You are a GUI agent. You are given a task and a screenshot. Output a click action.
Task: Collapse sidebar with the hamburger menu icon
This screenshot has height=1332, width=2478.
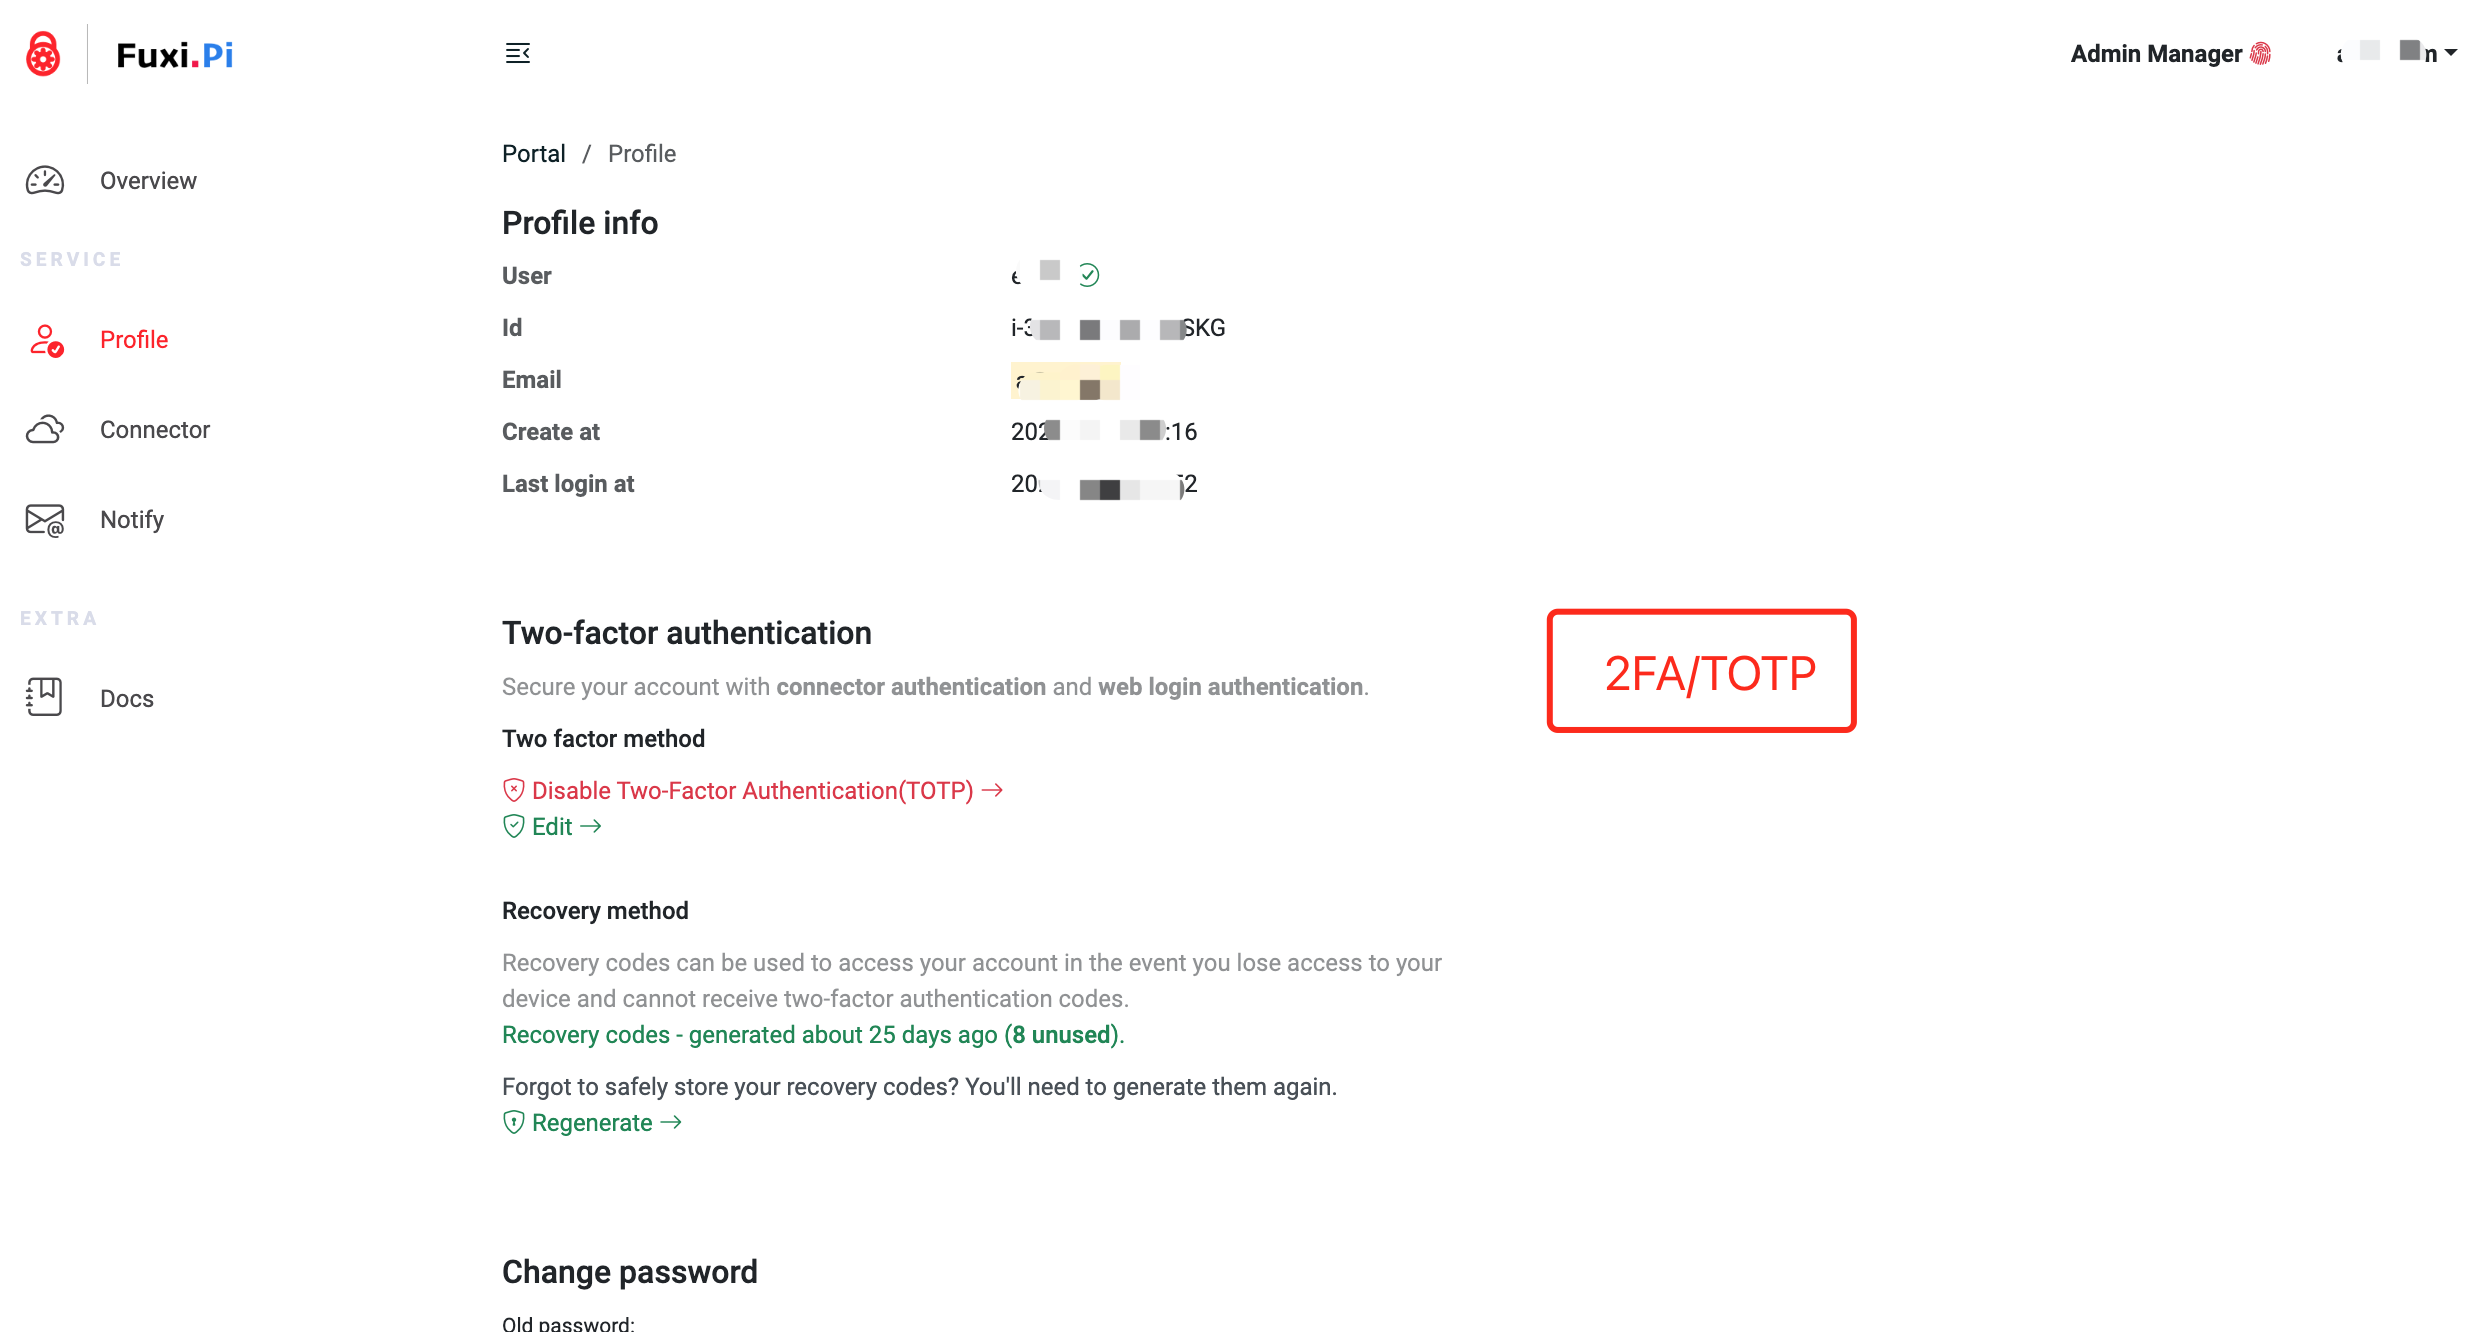(518, 53)
